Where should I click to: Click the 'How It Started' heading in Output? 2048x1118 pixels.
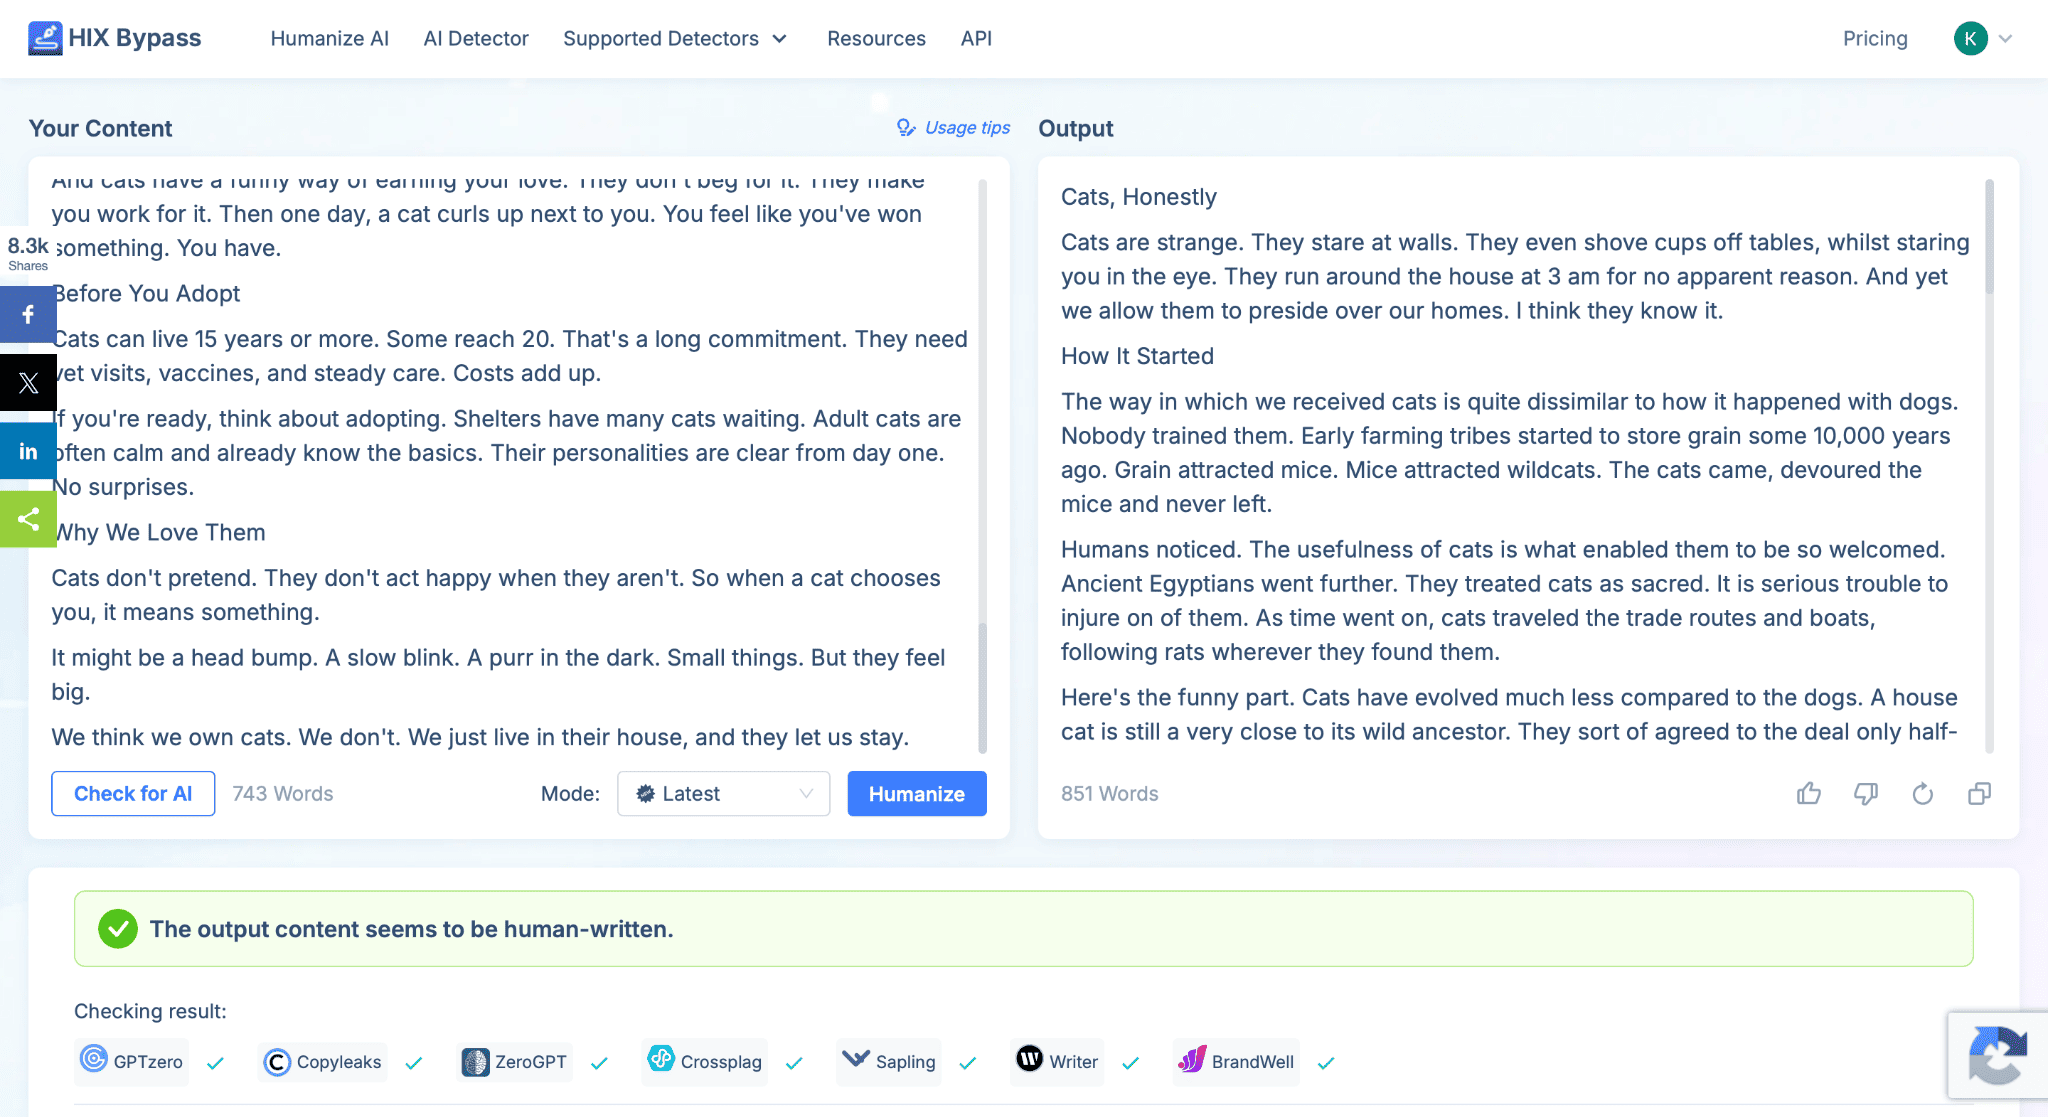1137,356
